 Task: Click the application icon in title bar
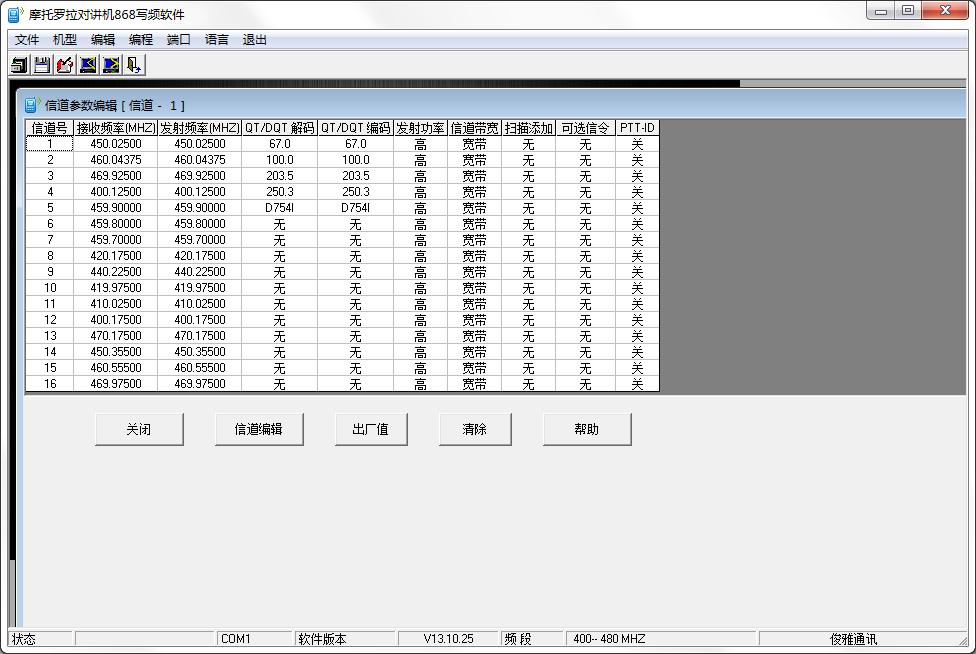(x=15, y=14)
